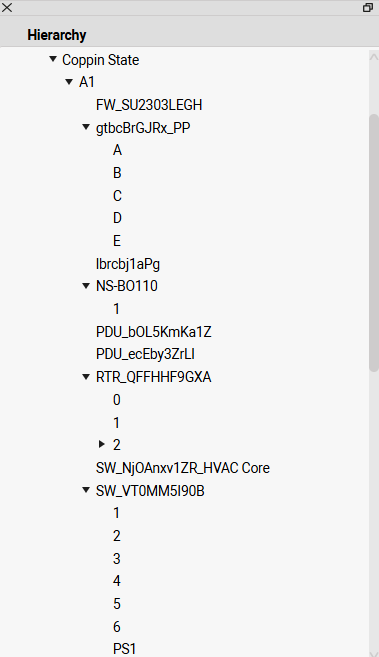The width and height of the screenshot is (379, 657).
Task: Collapse the RTR_QFFHHF9GXA node arrow
Action: (x=86, y=377)
